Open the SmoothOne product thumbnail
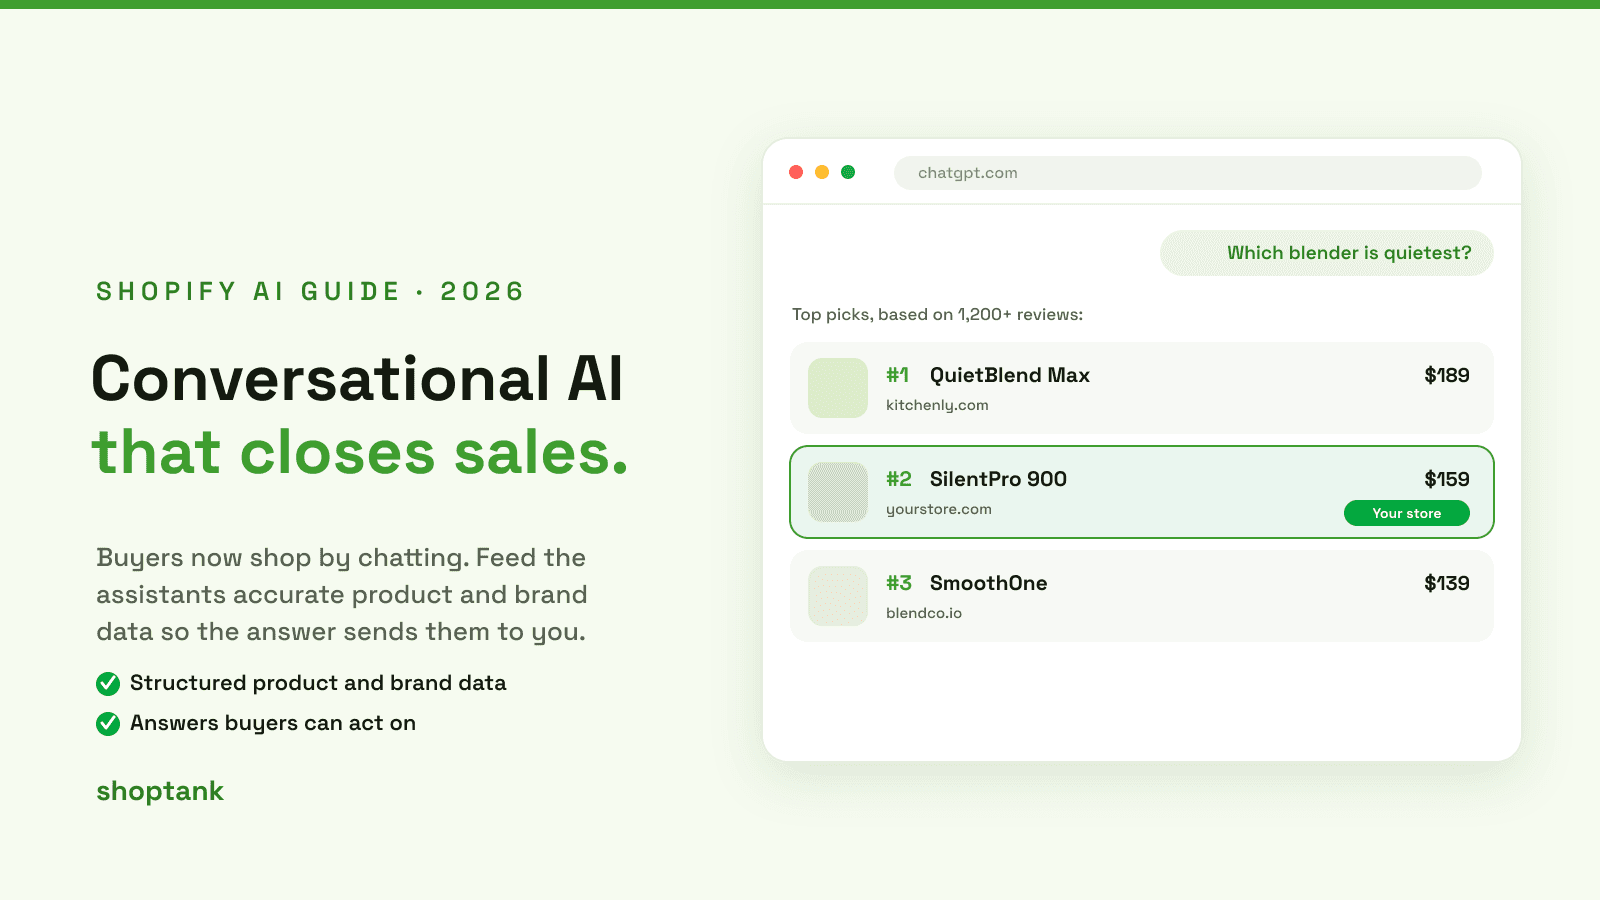This screenshot has height=900, width=1600. tap(838, 596)
